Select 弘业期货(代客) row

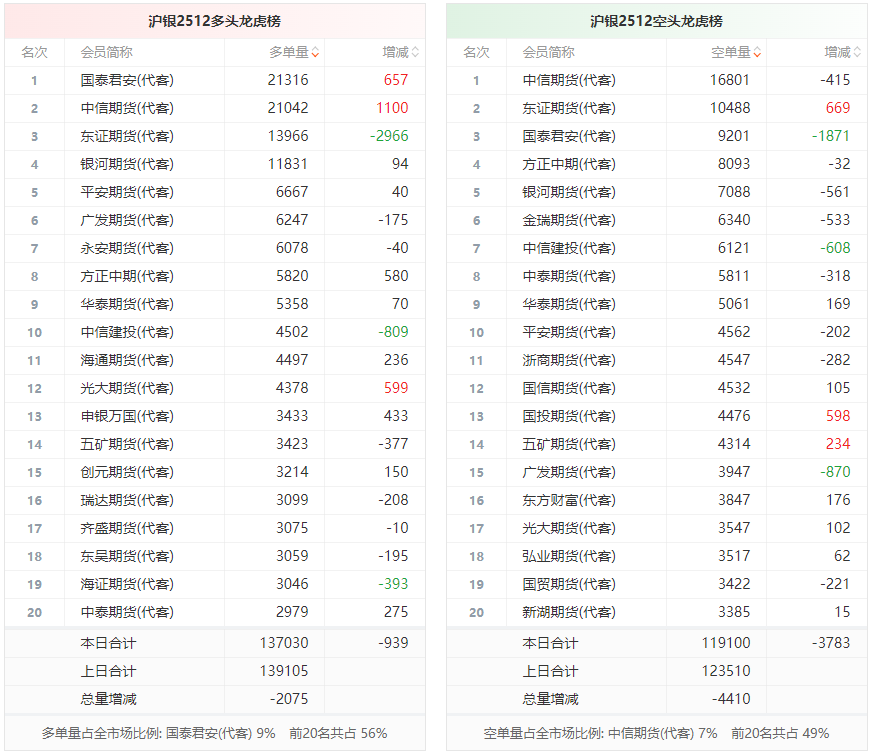tap(657, 556)
